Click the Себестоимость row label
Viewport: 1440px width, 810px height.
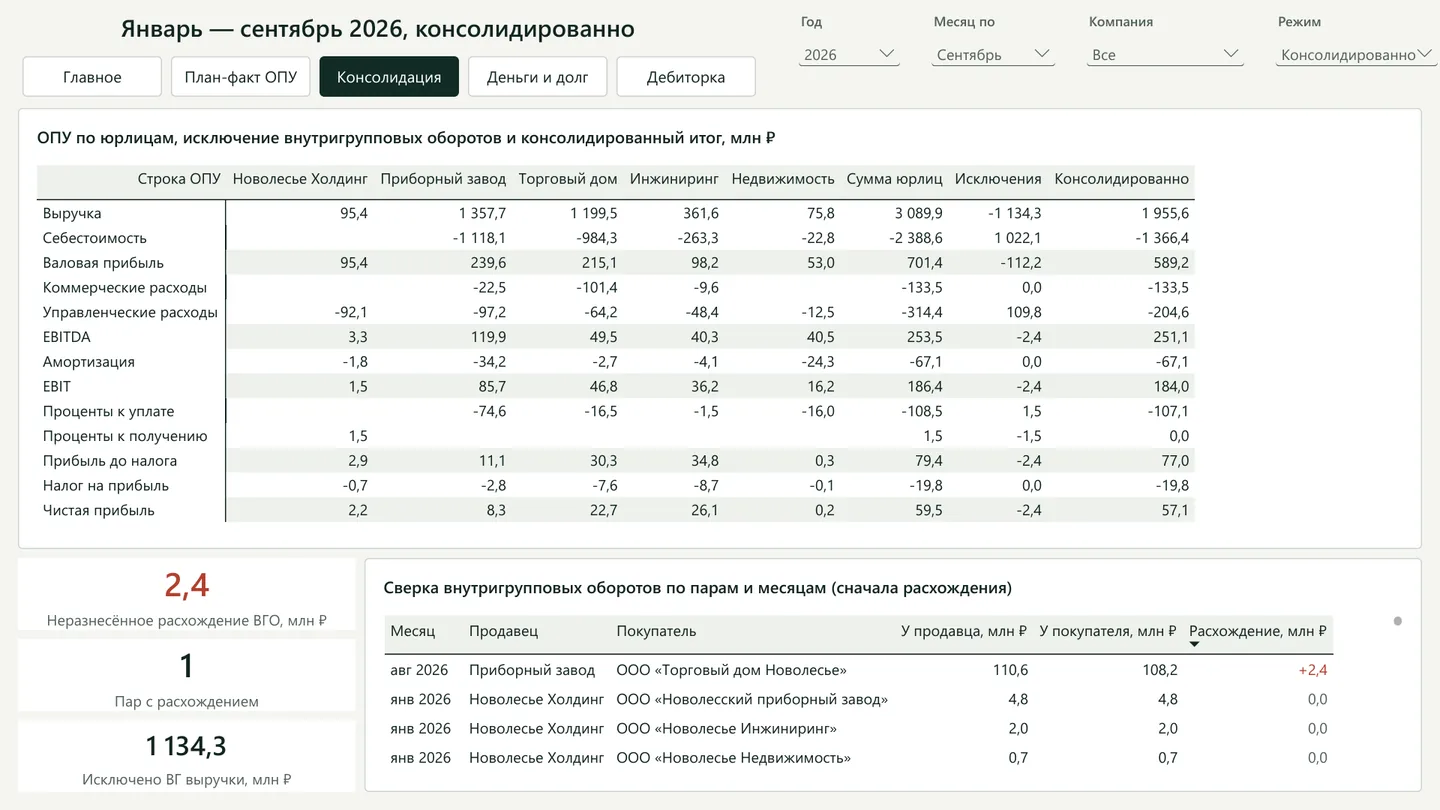(94, 238)
